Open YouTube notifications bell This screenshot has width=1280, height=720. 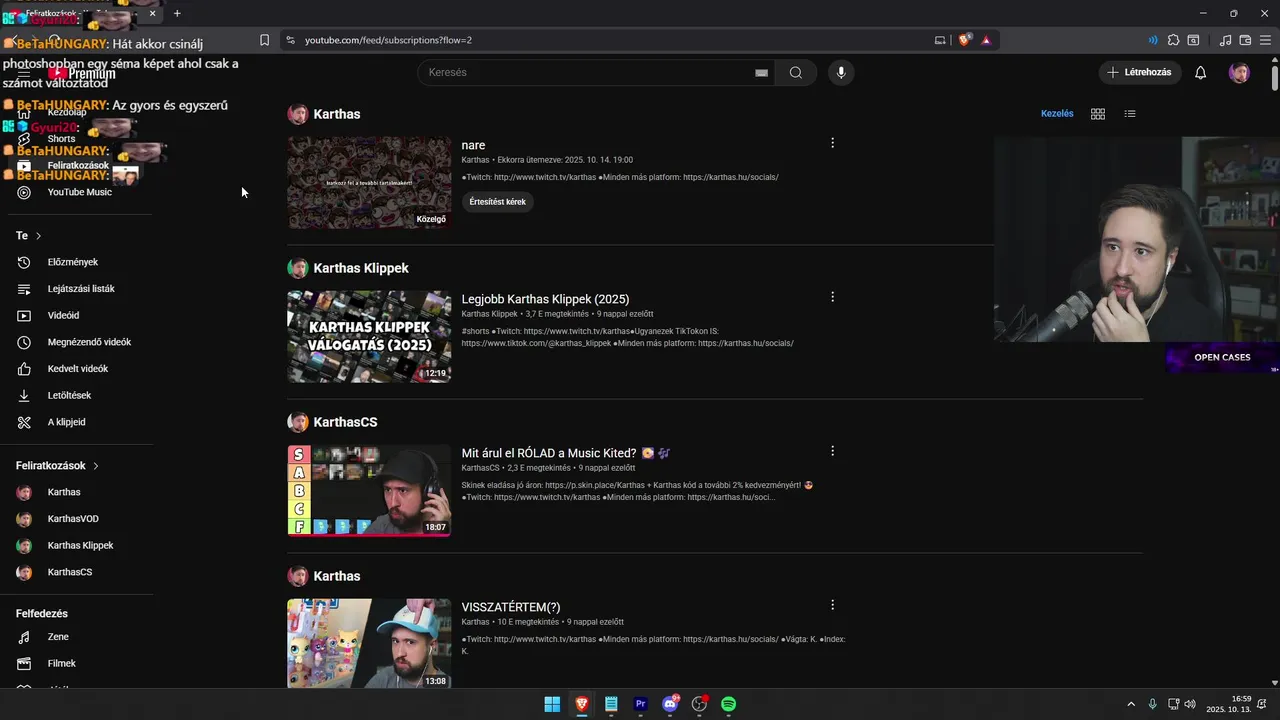pyautogui.click(x=1200, y=72)
